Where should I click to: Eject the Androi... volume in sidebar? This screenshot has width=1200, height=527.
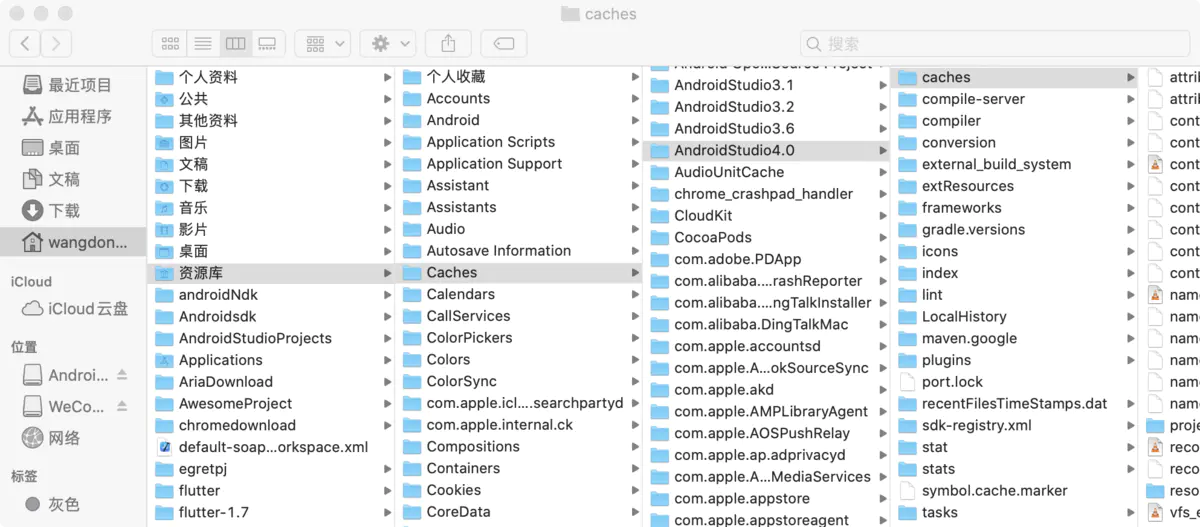pos(122,375)
